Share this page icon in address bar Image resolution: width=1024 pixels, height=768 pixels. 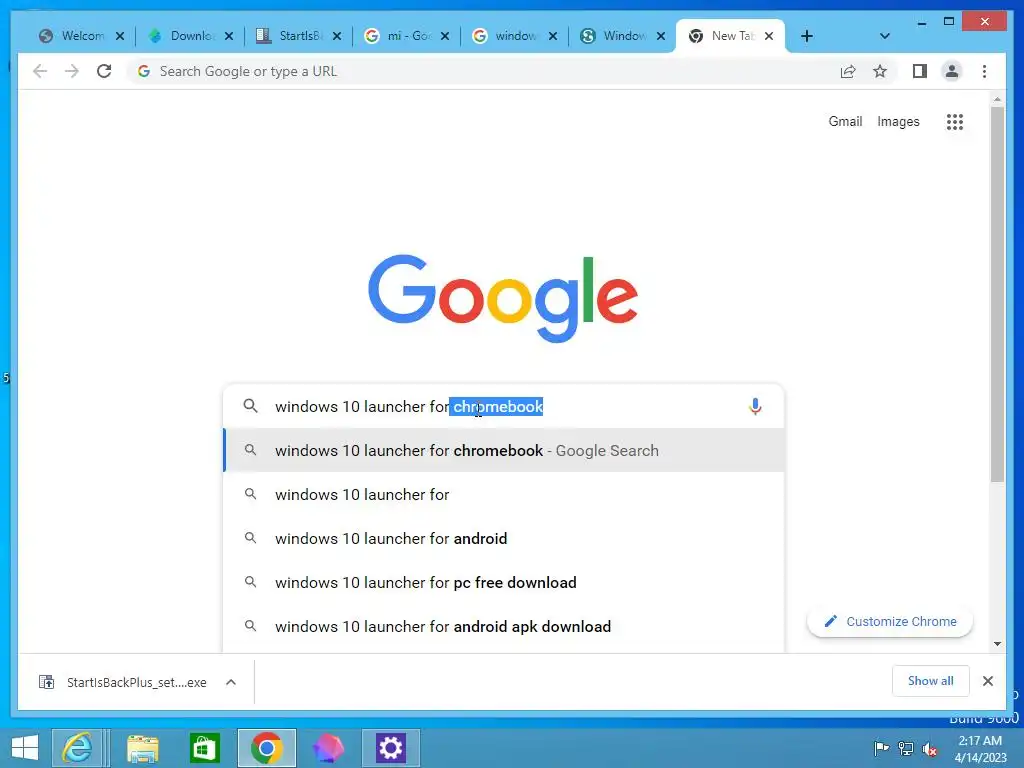click(x=848, y=71)
